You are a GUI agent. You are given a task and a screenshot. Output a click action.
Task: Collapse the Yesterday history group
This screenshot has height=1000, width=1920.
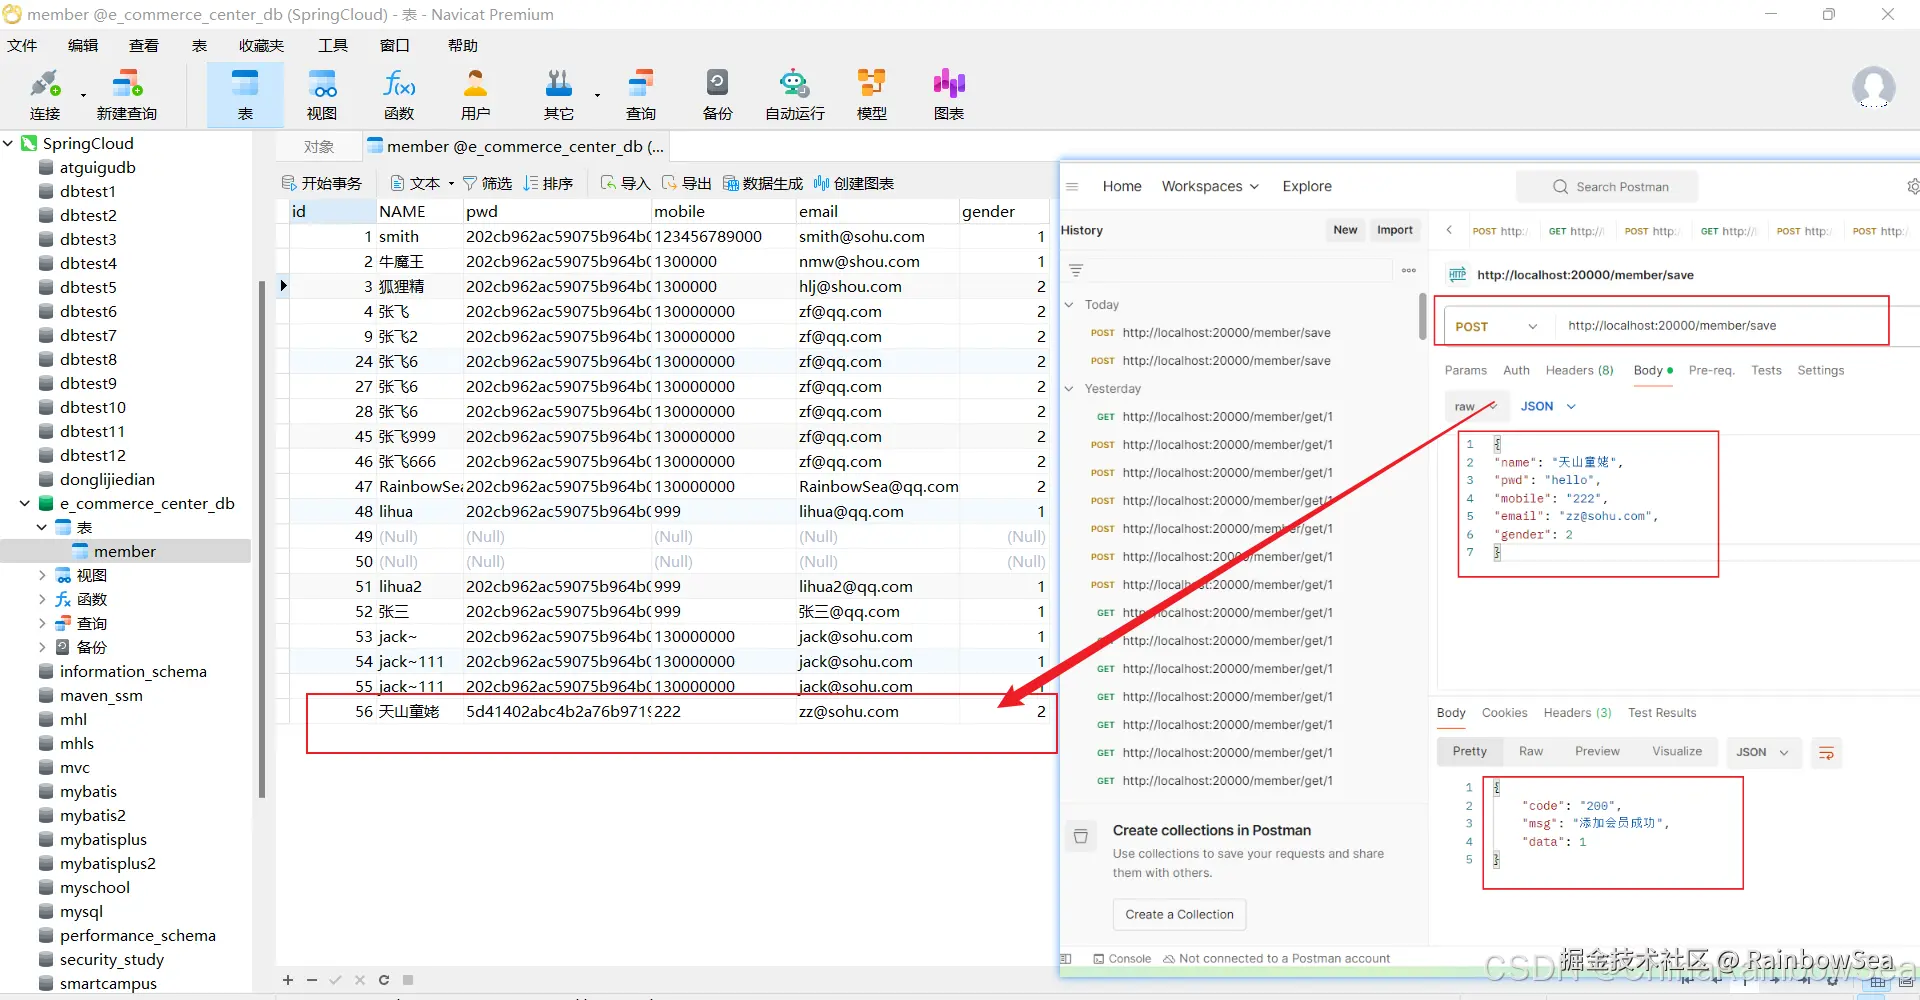tap(1069, 388)
